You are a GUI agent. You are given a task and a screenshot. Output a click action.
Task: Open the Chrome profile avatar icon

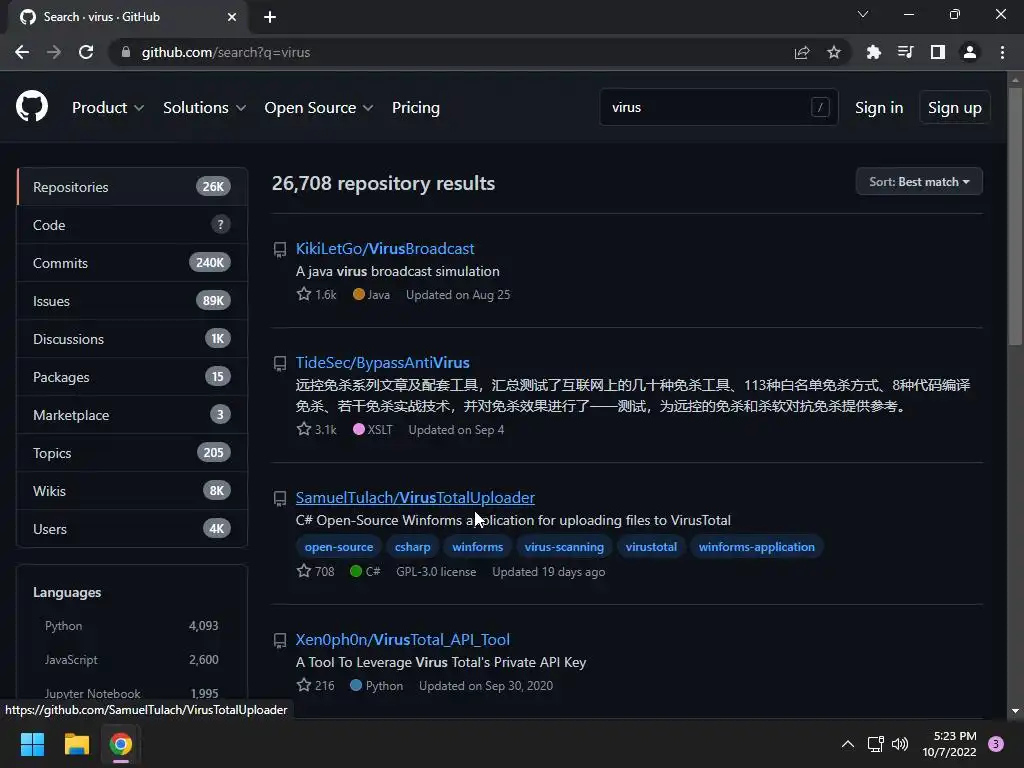click(970, 52)
